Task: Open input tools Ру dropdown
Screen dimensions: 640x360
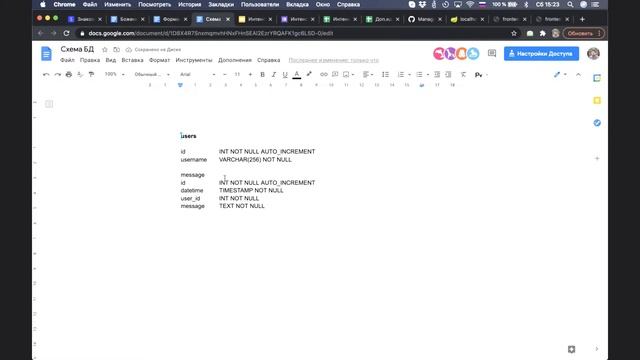Action: coord(481,75)
